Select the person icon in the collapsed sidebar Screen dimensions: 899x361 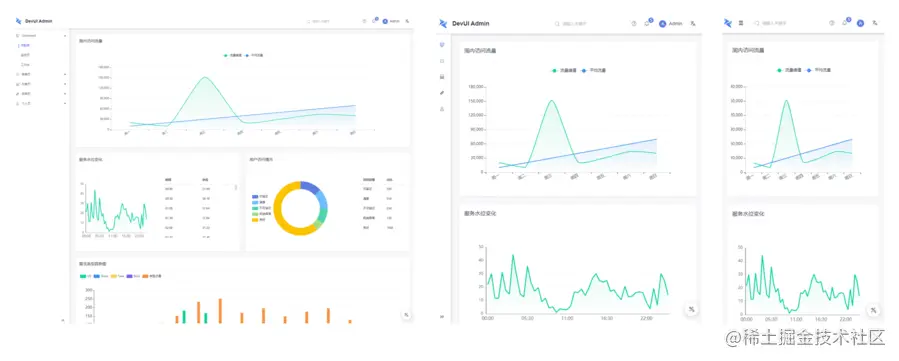442,108
